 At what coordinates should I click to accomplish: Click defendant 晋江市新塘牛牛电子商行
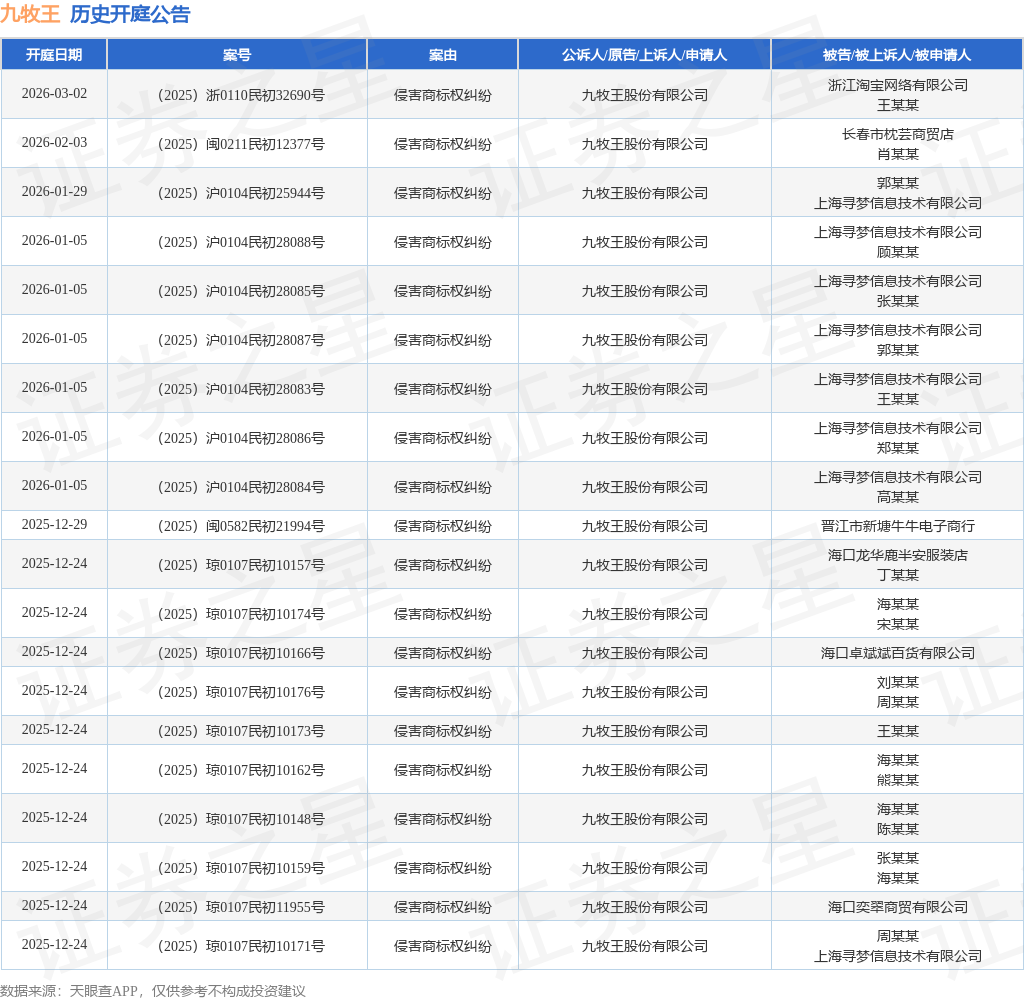click(897, 526)
